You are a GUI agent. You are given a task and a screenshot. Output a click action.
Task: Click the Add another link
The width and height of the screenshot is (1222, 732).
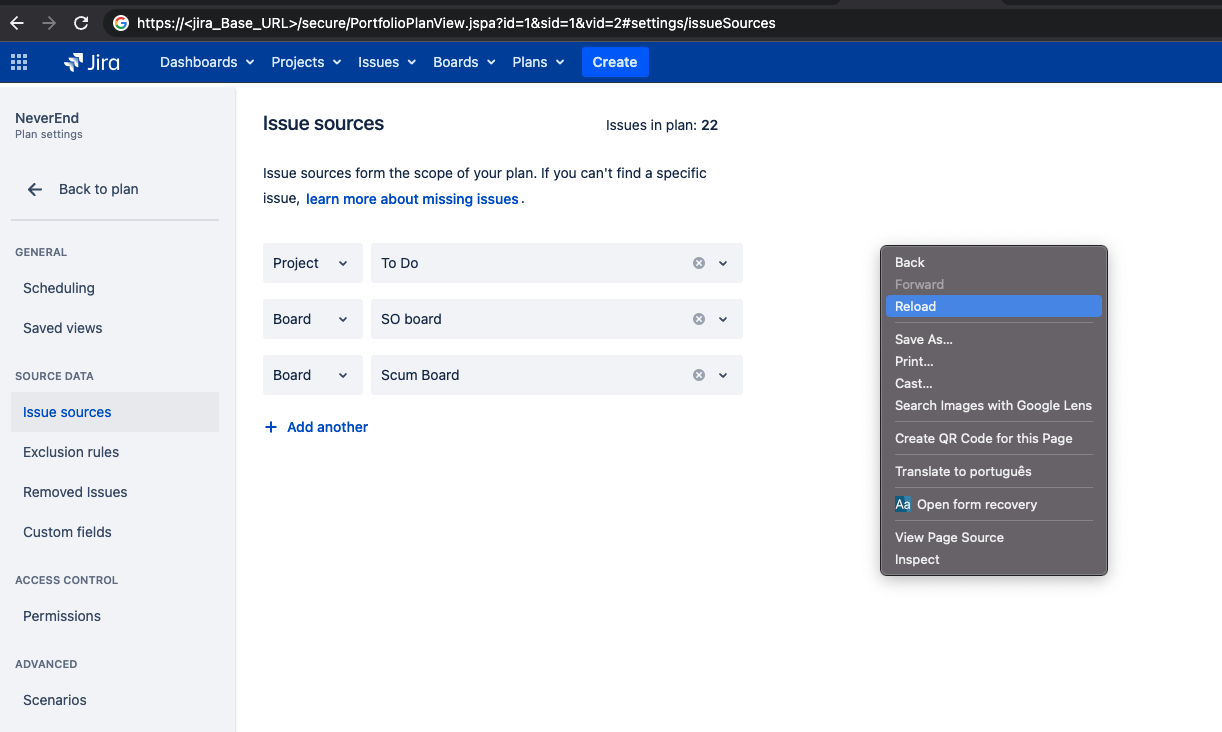pos(327,427)
